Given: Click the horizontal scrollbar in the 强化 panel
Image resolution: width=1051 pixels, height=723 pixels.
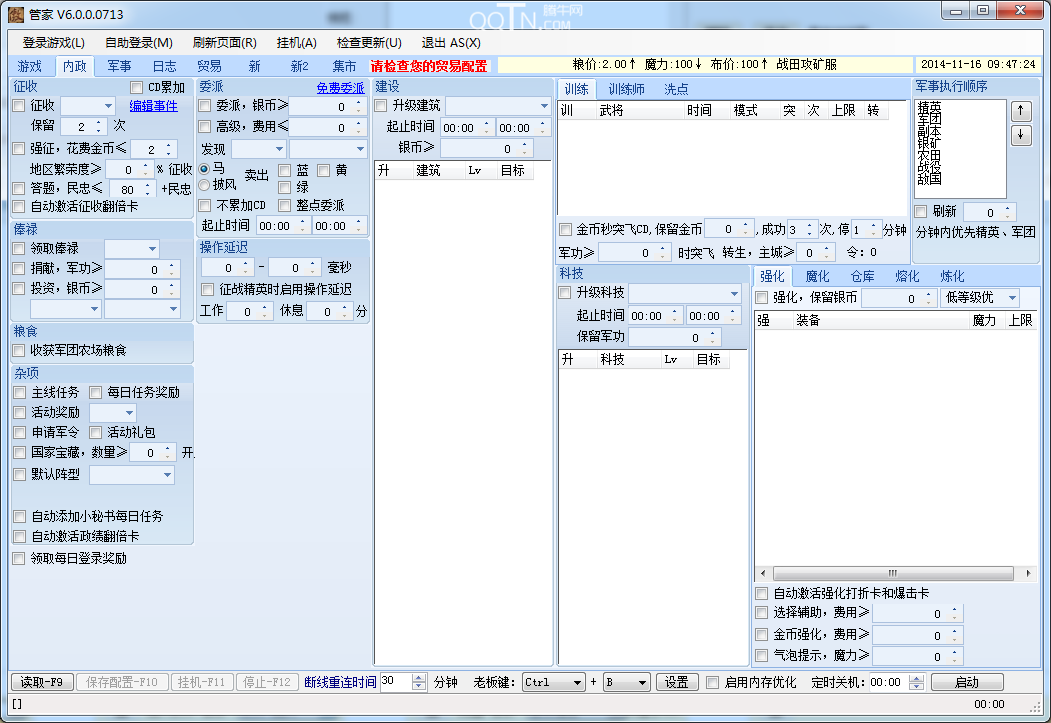Looking at the screenshot, I should (893, 573).
